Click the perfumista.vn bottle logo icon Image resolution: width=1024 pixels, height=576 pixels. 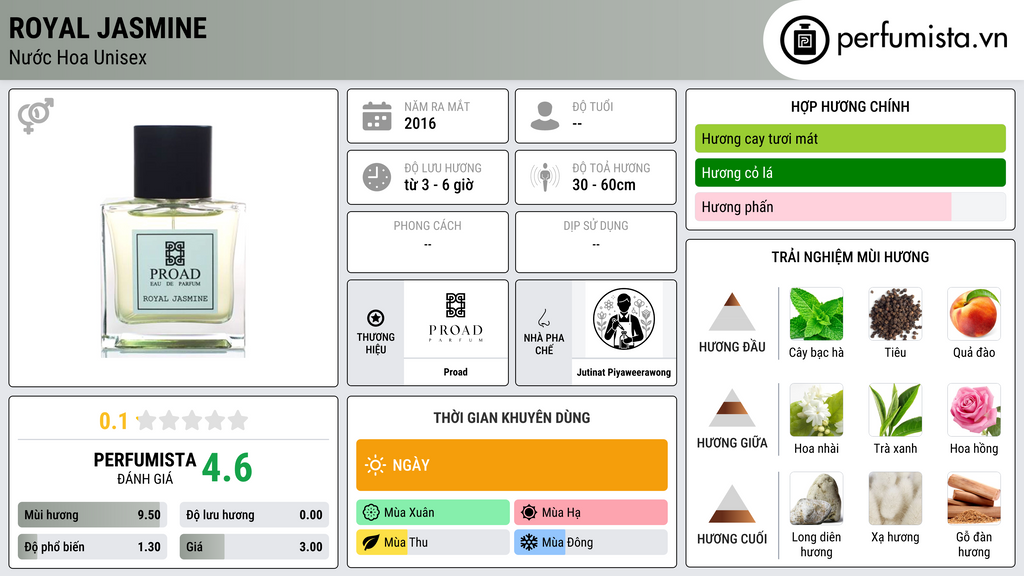[x=805, y=40]
